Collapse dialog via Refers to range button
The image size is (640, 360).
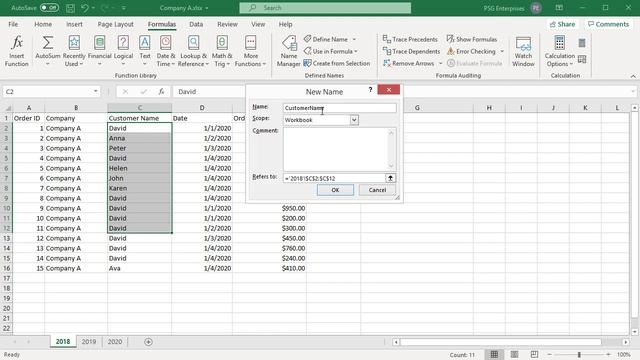(x=390, y=178)
